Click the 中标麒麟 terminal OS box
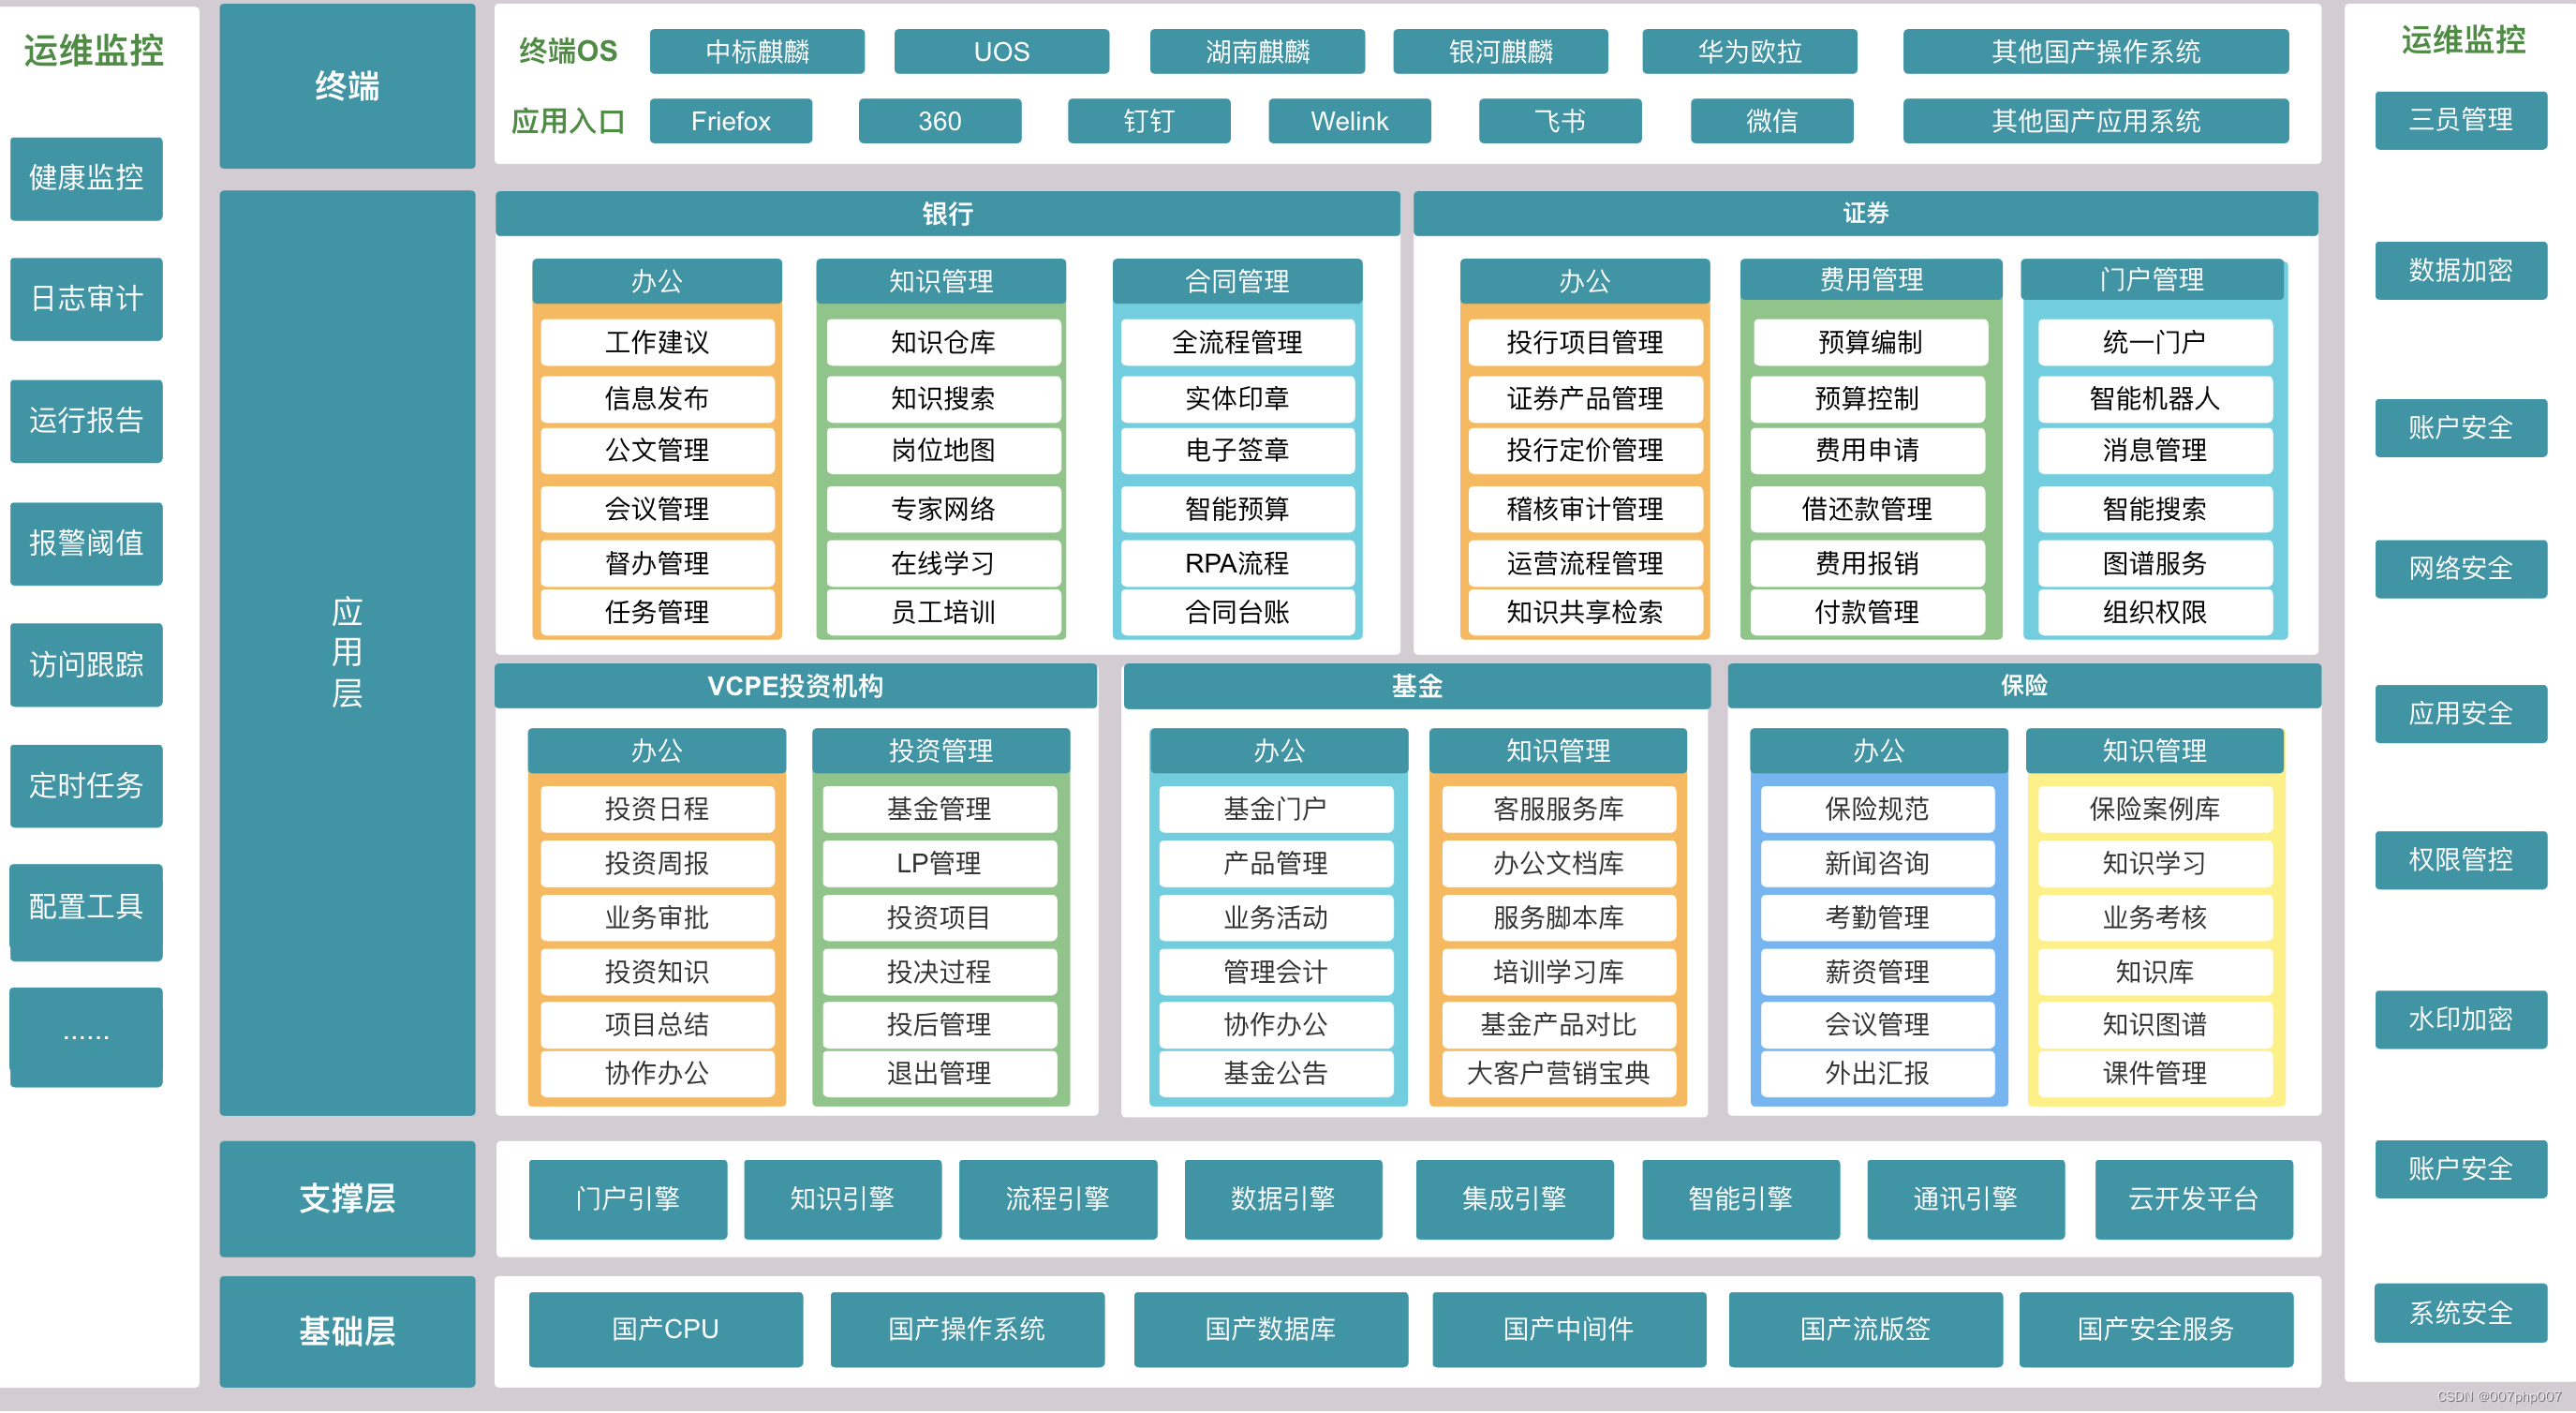The height and width of the screenshot is (1413, 2576). [x=757, y=52]
